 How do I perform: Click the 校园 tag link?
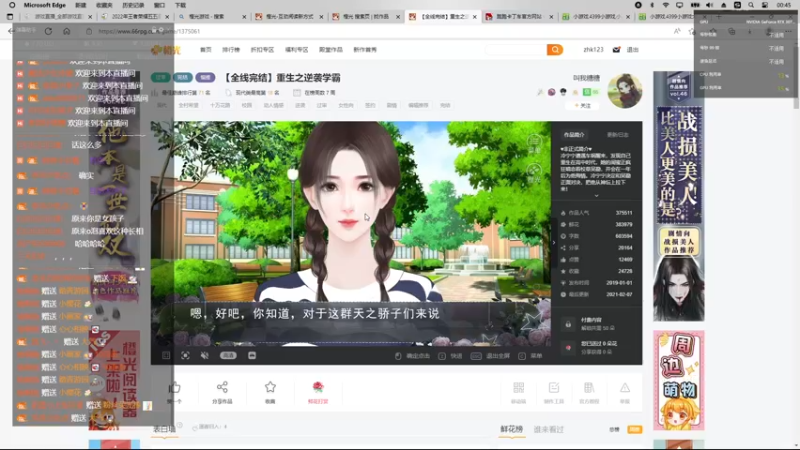[x=246, y=106]
